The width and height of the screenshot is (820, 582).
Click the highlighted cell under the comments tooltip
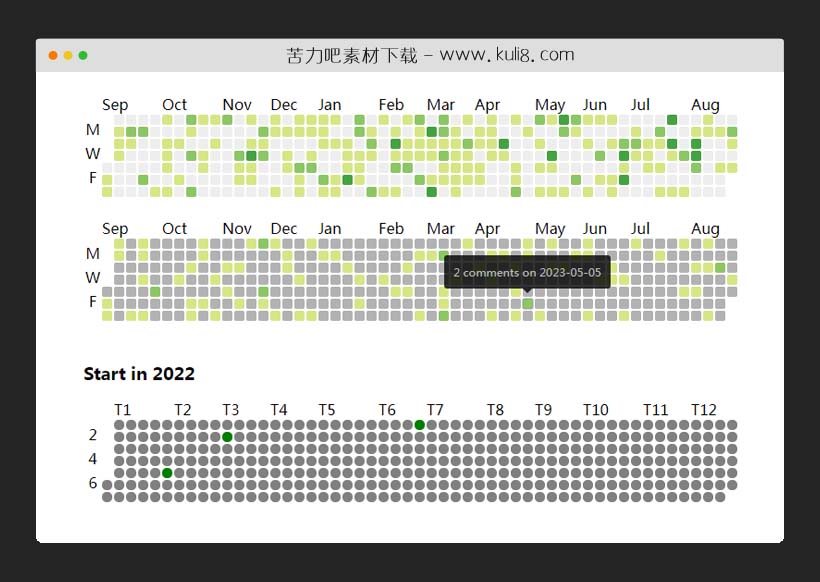527,304
